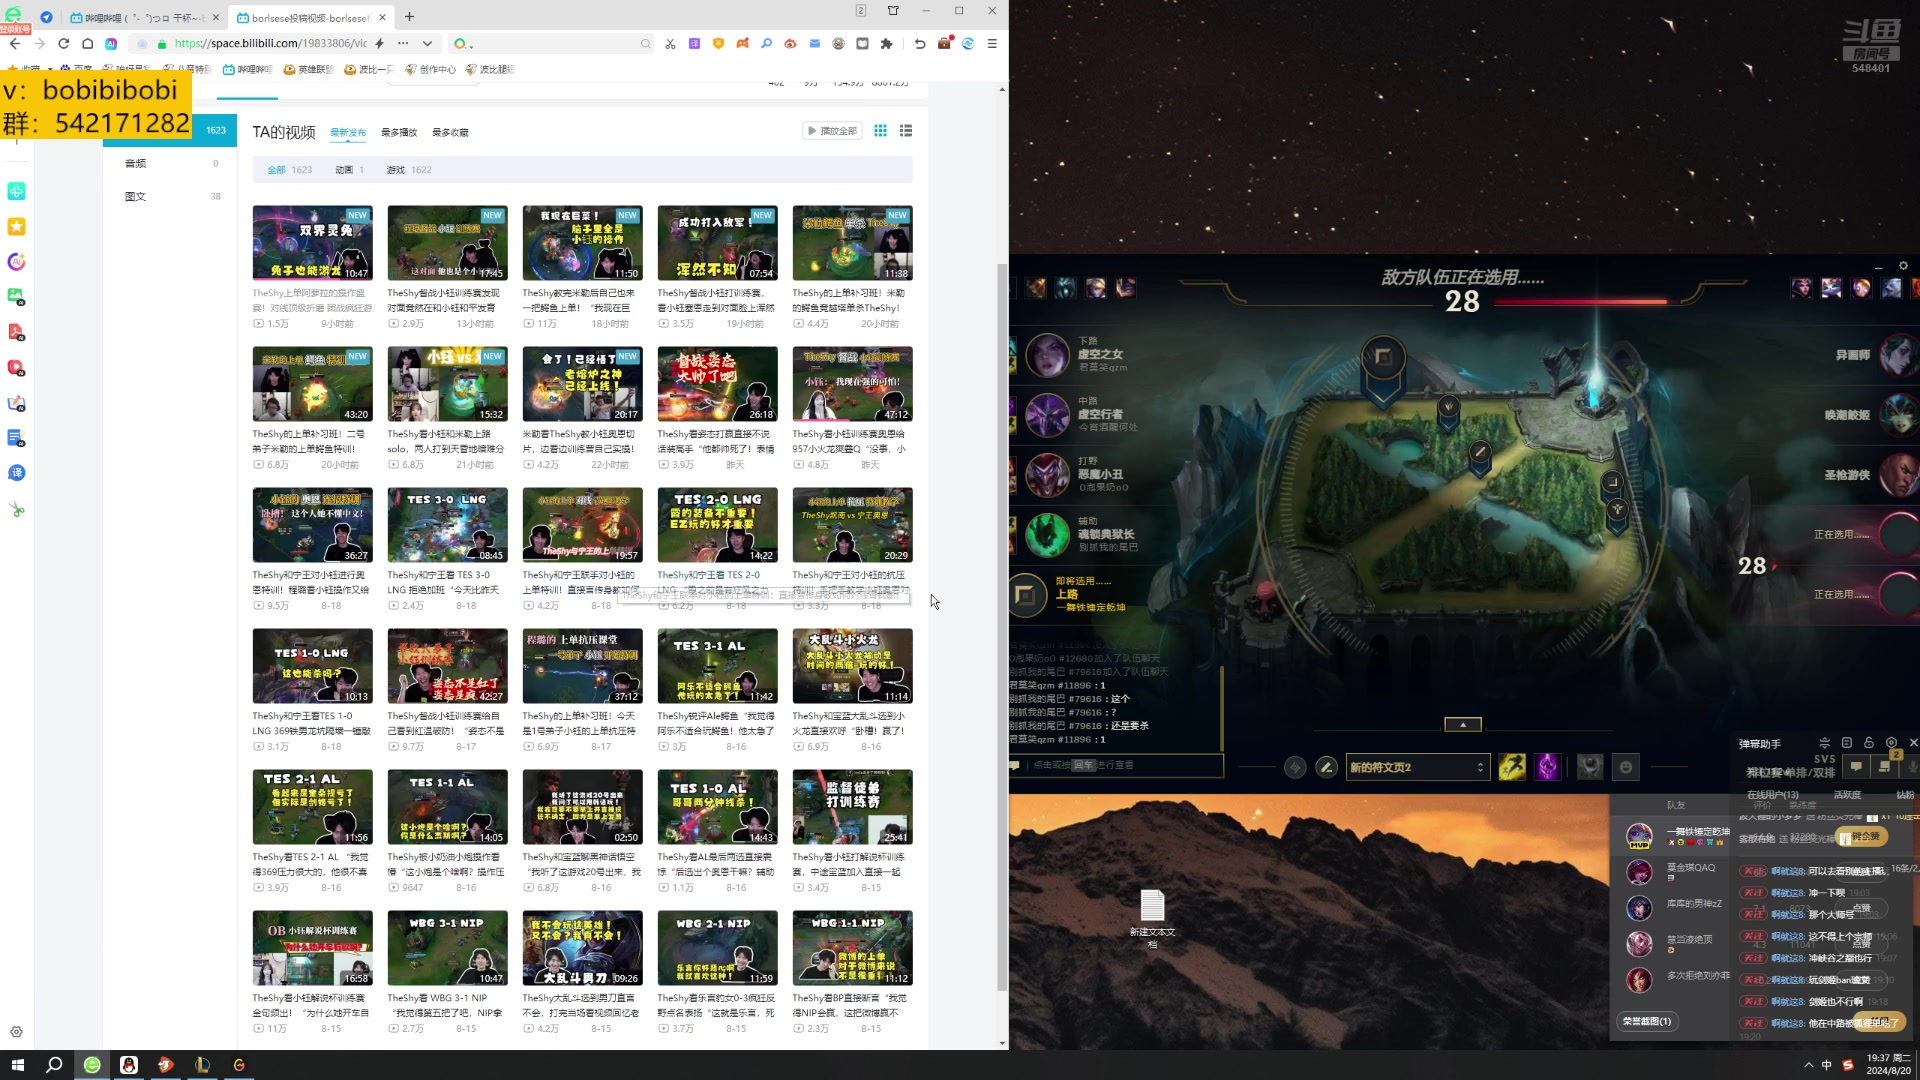Select the purple summoner spell icon

[x=1548, y=767]
